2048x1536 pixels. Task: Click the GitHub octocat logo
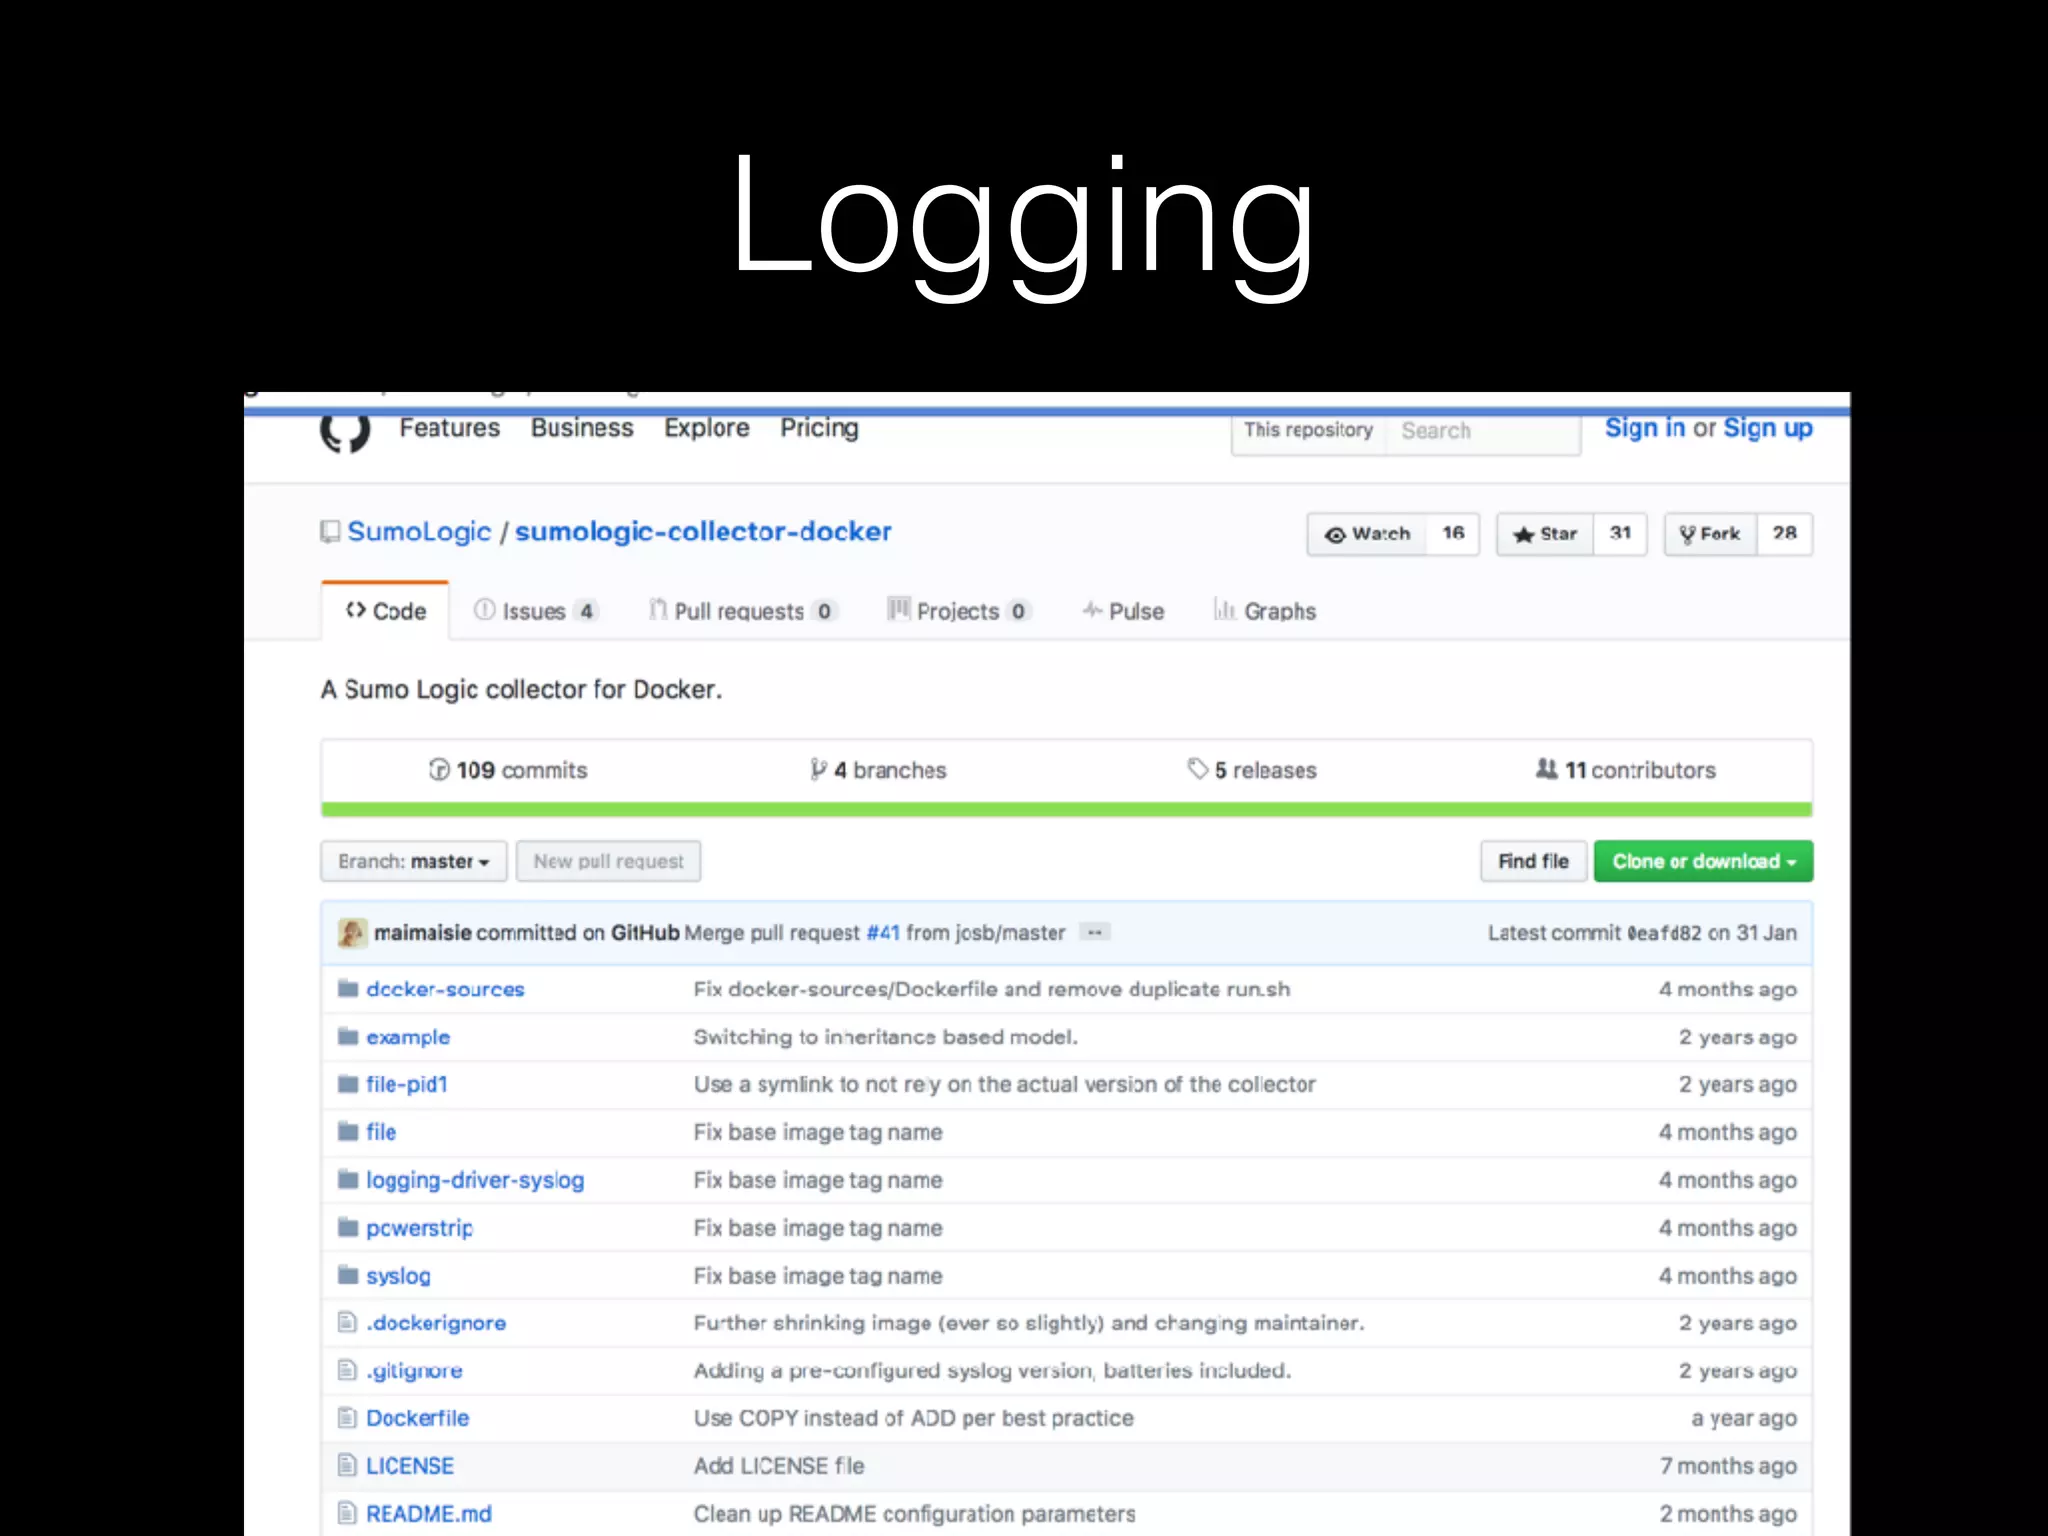pyautogui.click(x=344, y=432)
